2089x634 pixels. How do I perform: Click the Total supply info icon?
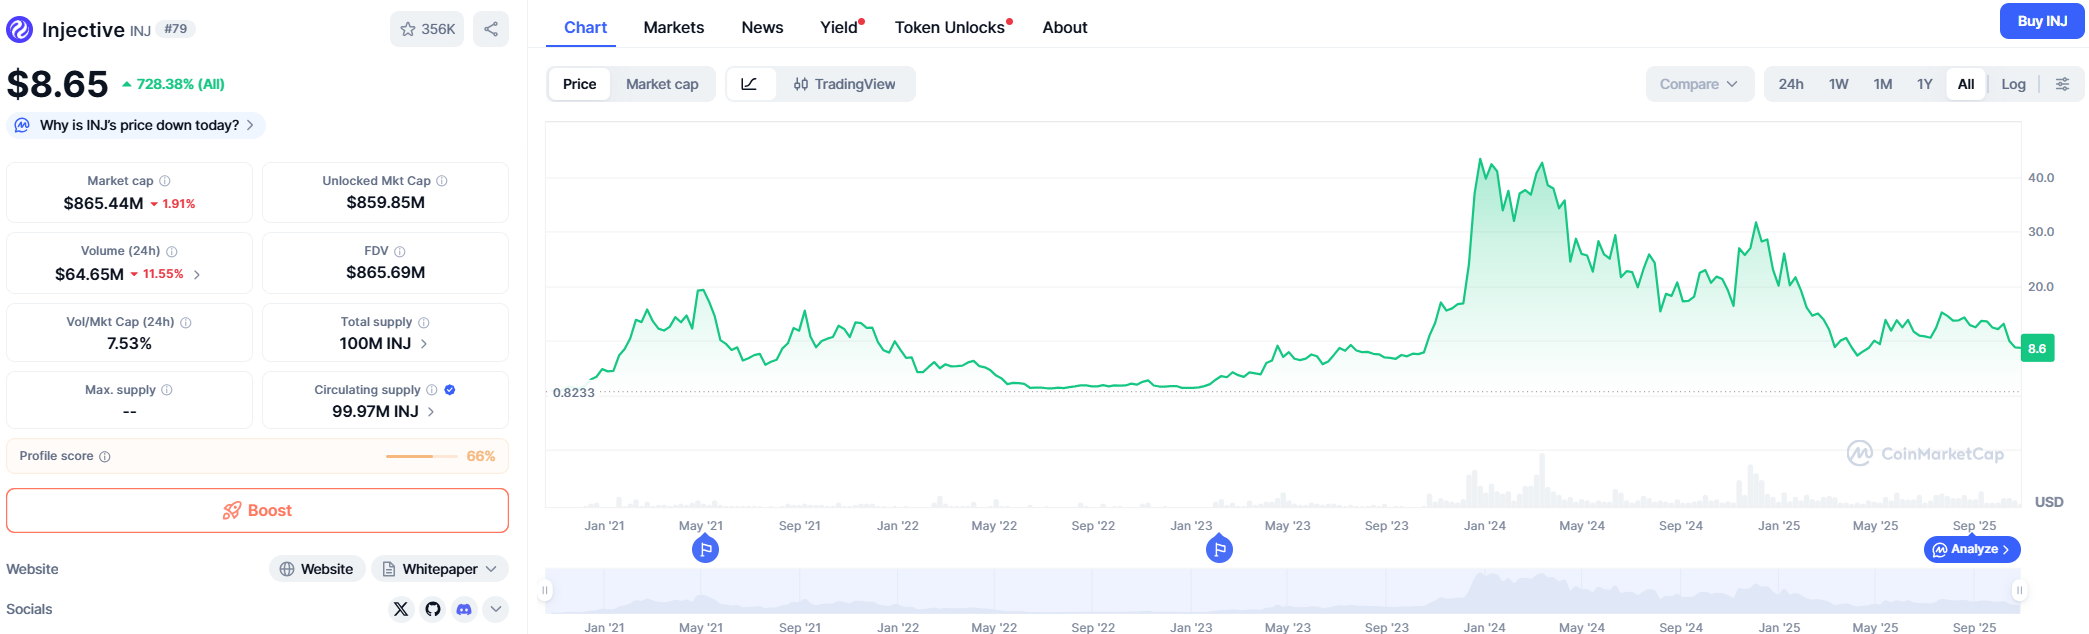pos(424,323)
